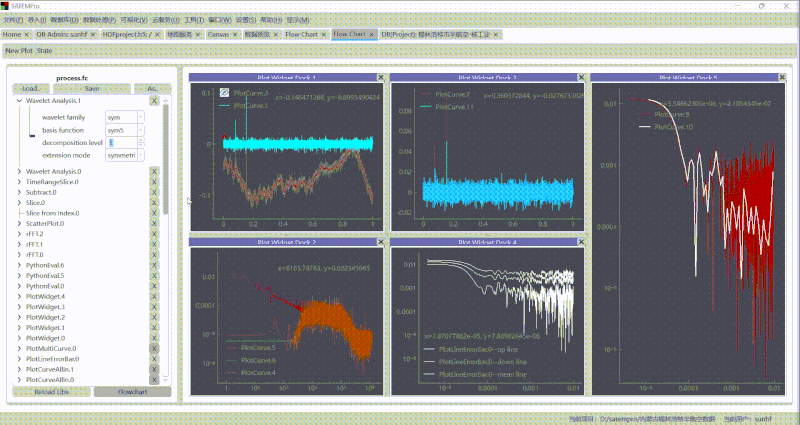Click the Reload Libs button
800x425 pixels.
coord(48,391)
